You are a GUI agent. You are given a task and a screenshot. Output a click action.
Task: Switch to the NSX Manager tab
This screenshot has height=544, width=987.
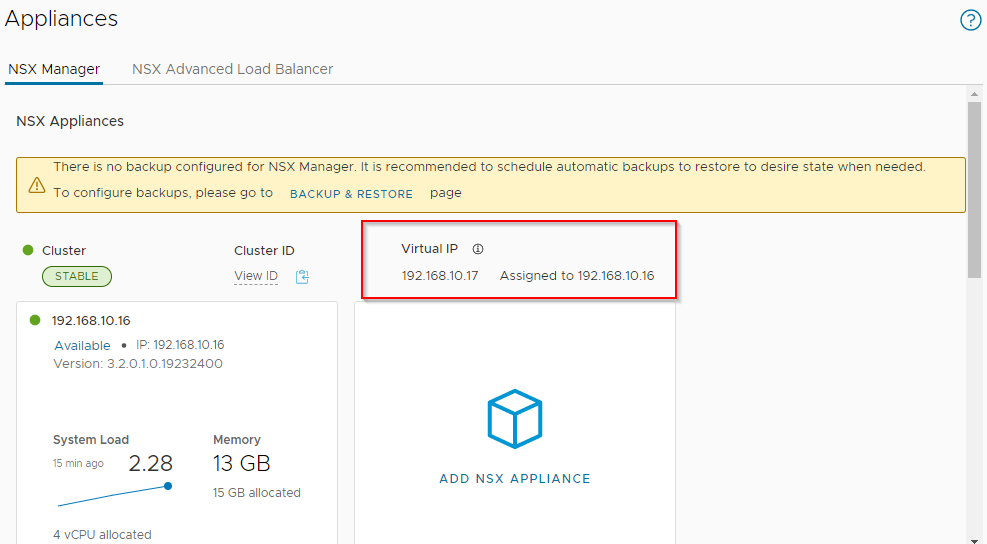(x=54, y=69)
